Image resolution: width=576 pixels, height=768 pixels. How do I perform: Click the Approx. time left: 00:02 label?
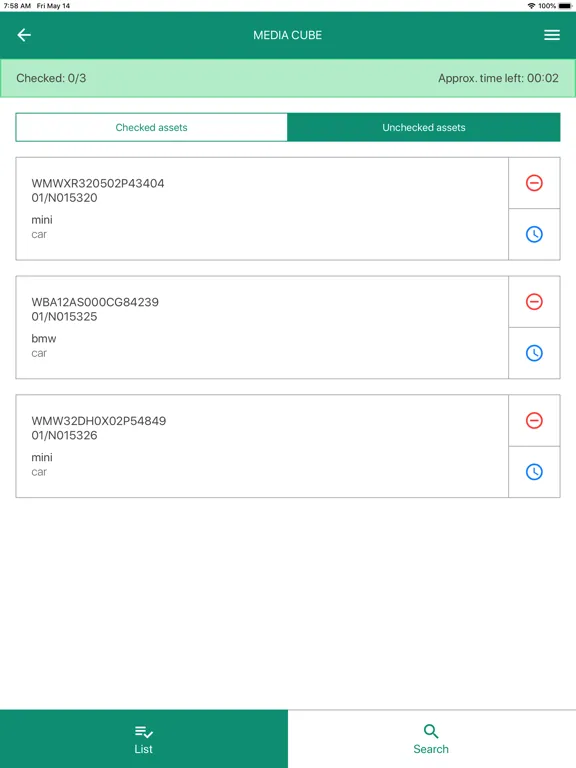(x=498, y=78)
